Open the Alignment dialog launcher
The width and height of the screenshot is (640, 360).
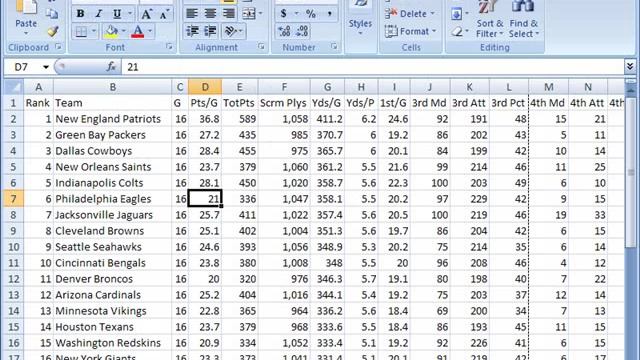[261, 47]
